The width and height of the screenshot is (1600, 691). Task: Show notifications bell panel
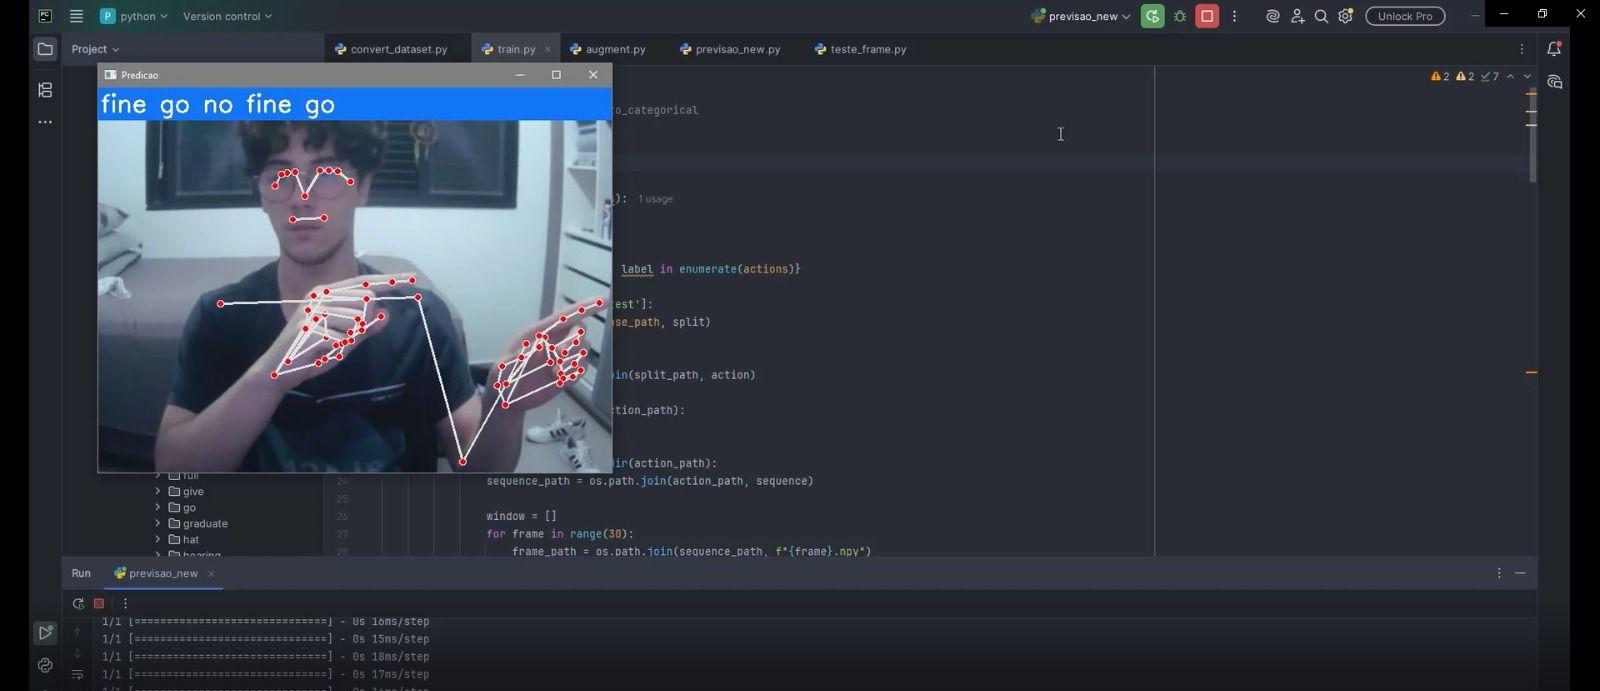pyautogui.click(x=1554, y=49)
